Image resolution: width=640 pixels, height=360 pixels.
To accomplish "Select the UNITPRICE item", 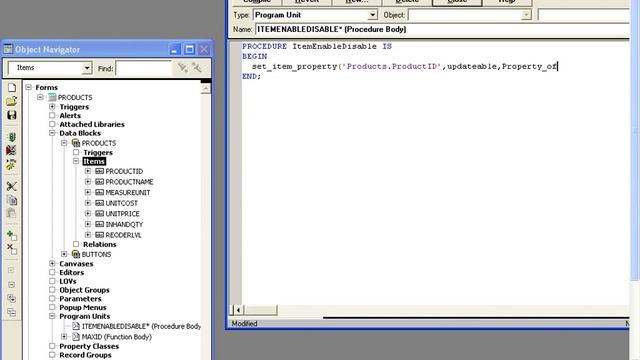I will [x=122, y=213].
